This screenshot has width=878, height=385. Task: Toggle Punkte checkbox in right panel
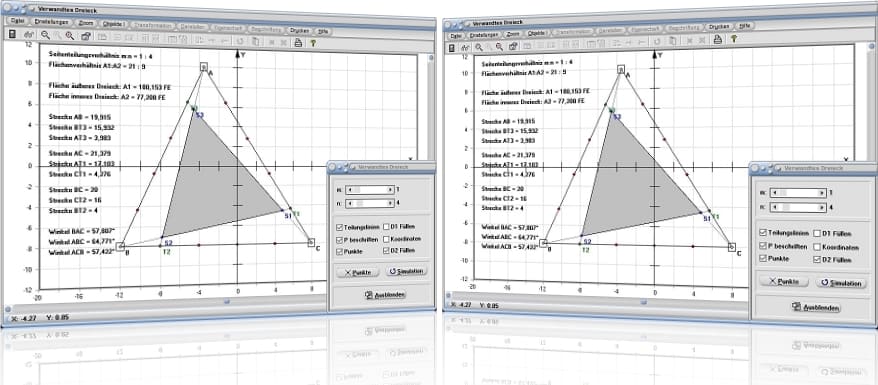pos(763,259)
